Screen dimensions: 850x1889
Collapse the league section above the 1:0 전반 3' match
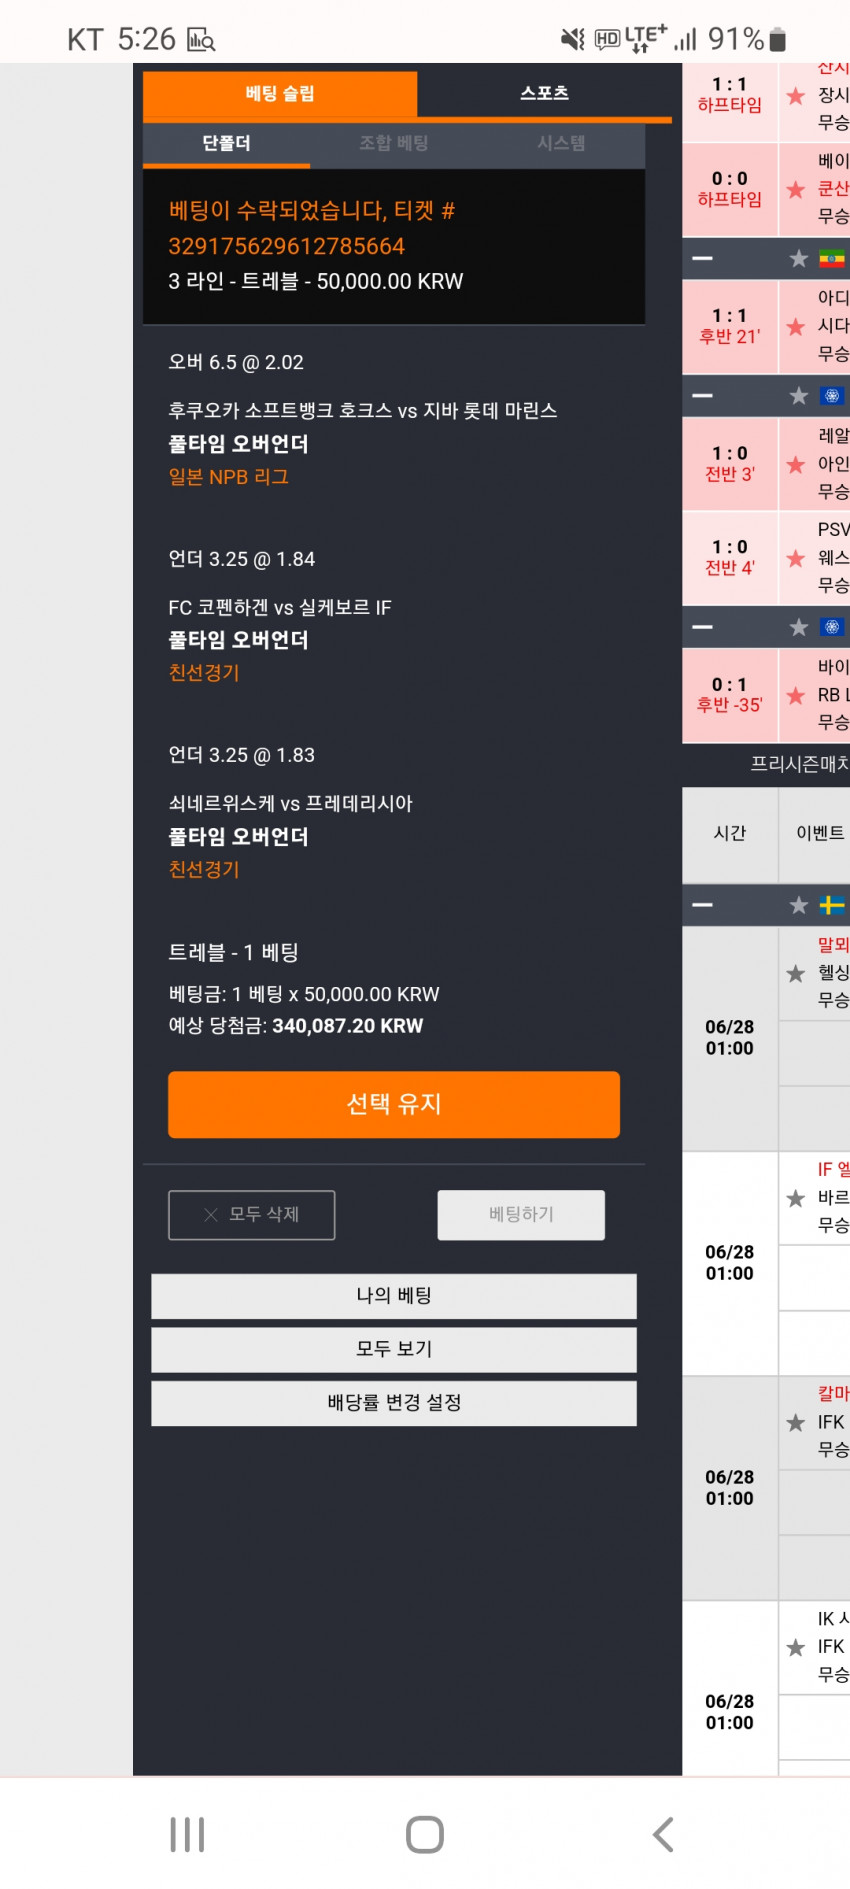coord(703,396)
